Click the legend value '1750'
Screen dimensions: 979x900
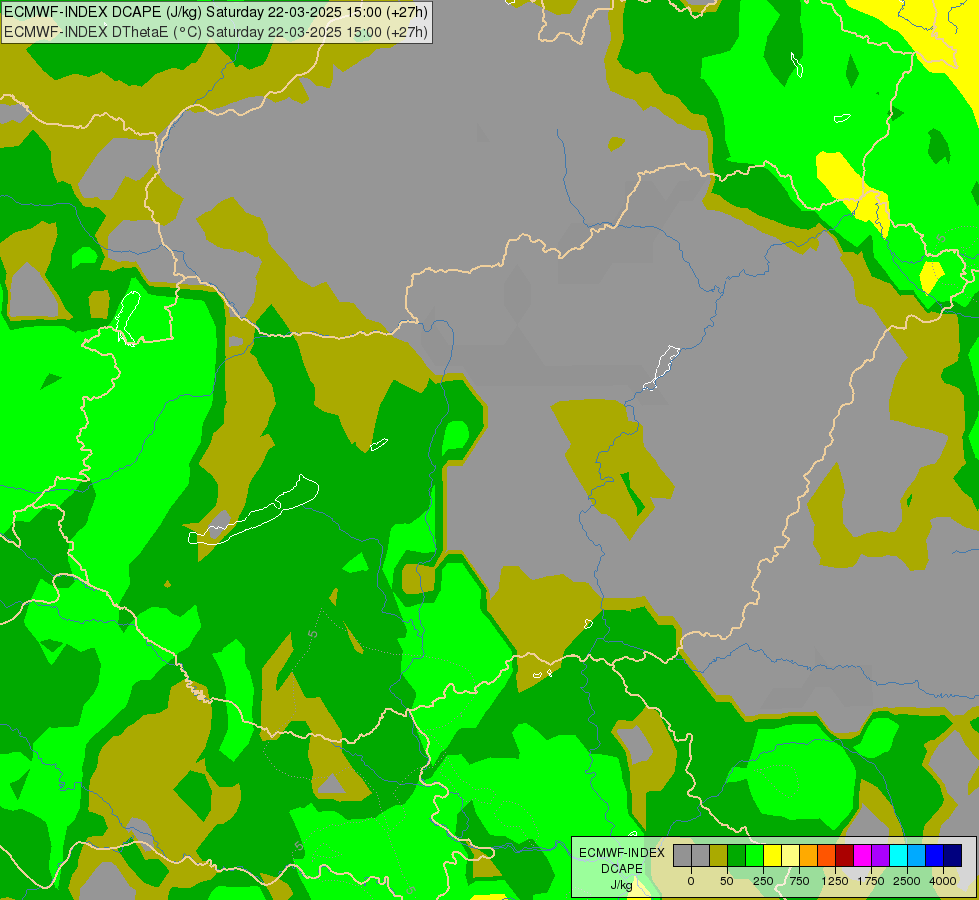tap(871, 881)
